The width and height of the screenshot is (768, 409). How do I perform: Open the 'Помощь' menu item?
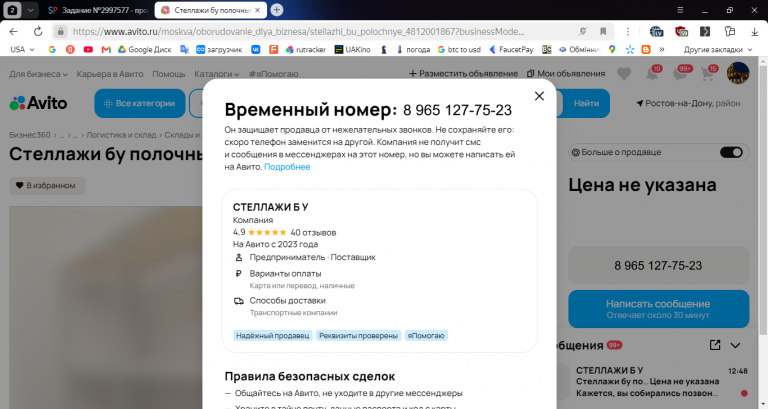[168, 74]
